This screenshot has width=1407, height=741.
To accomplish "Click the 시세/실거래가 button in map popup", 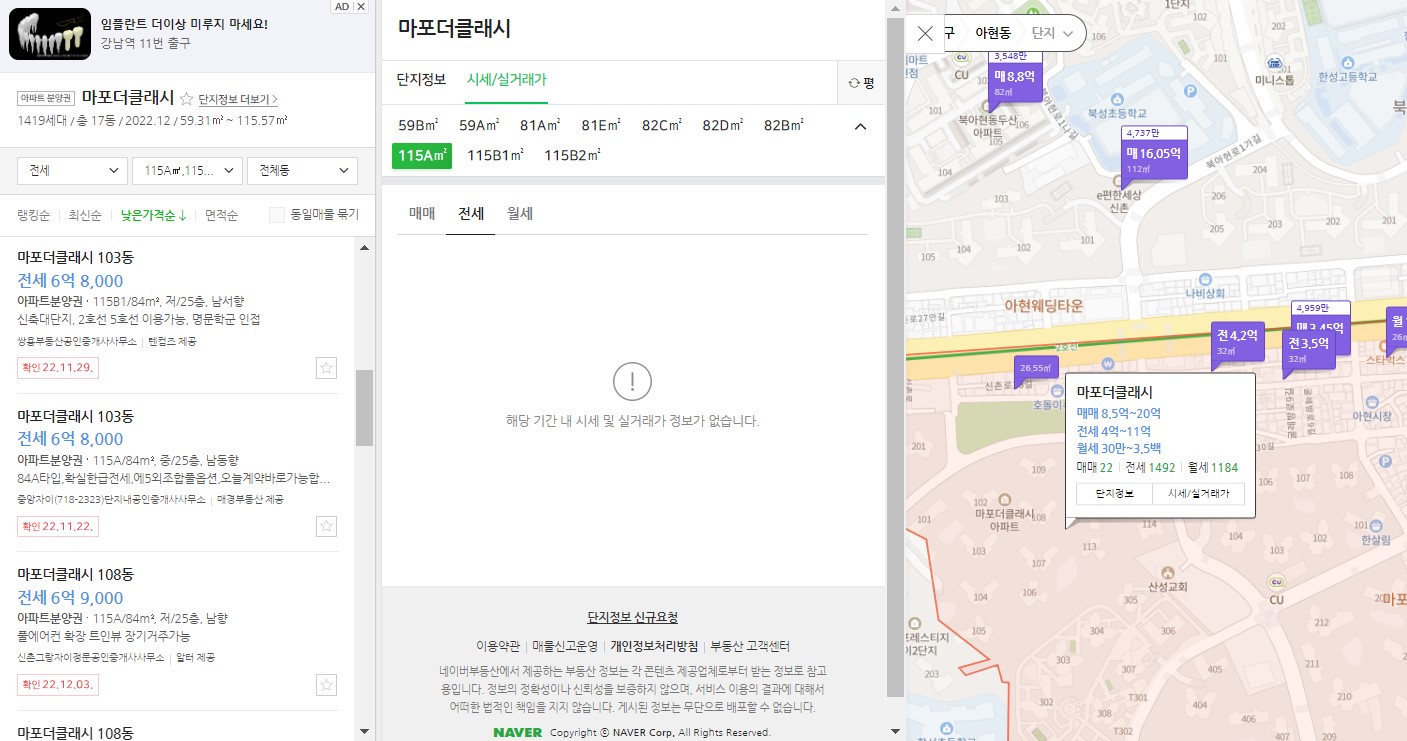I will click(1199, 494).
